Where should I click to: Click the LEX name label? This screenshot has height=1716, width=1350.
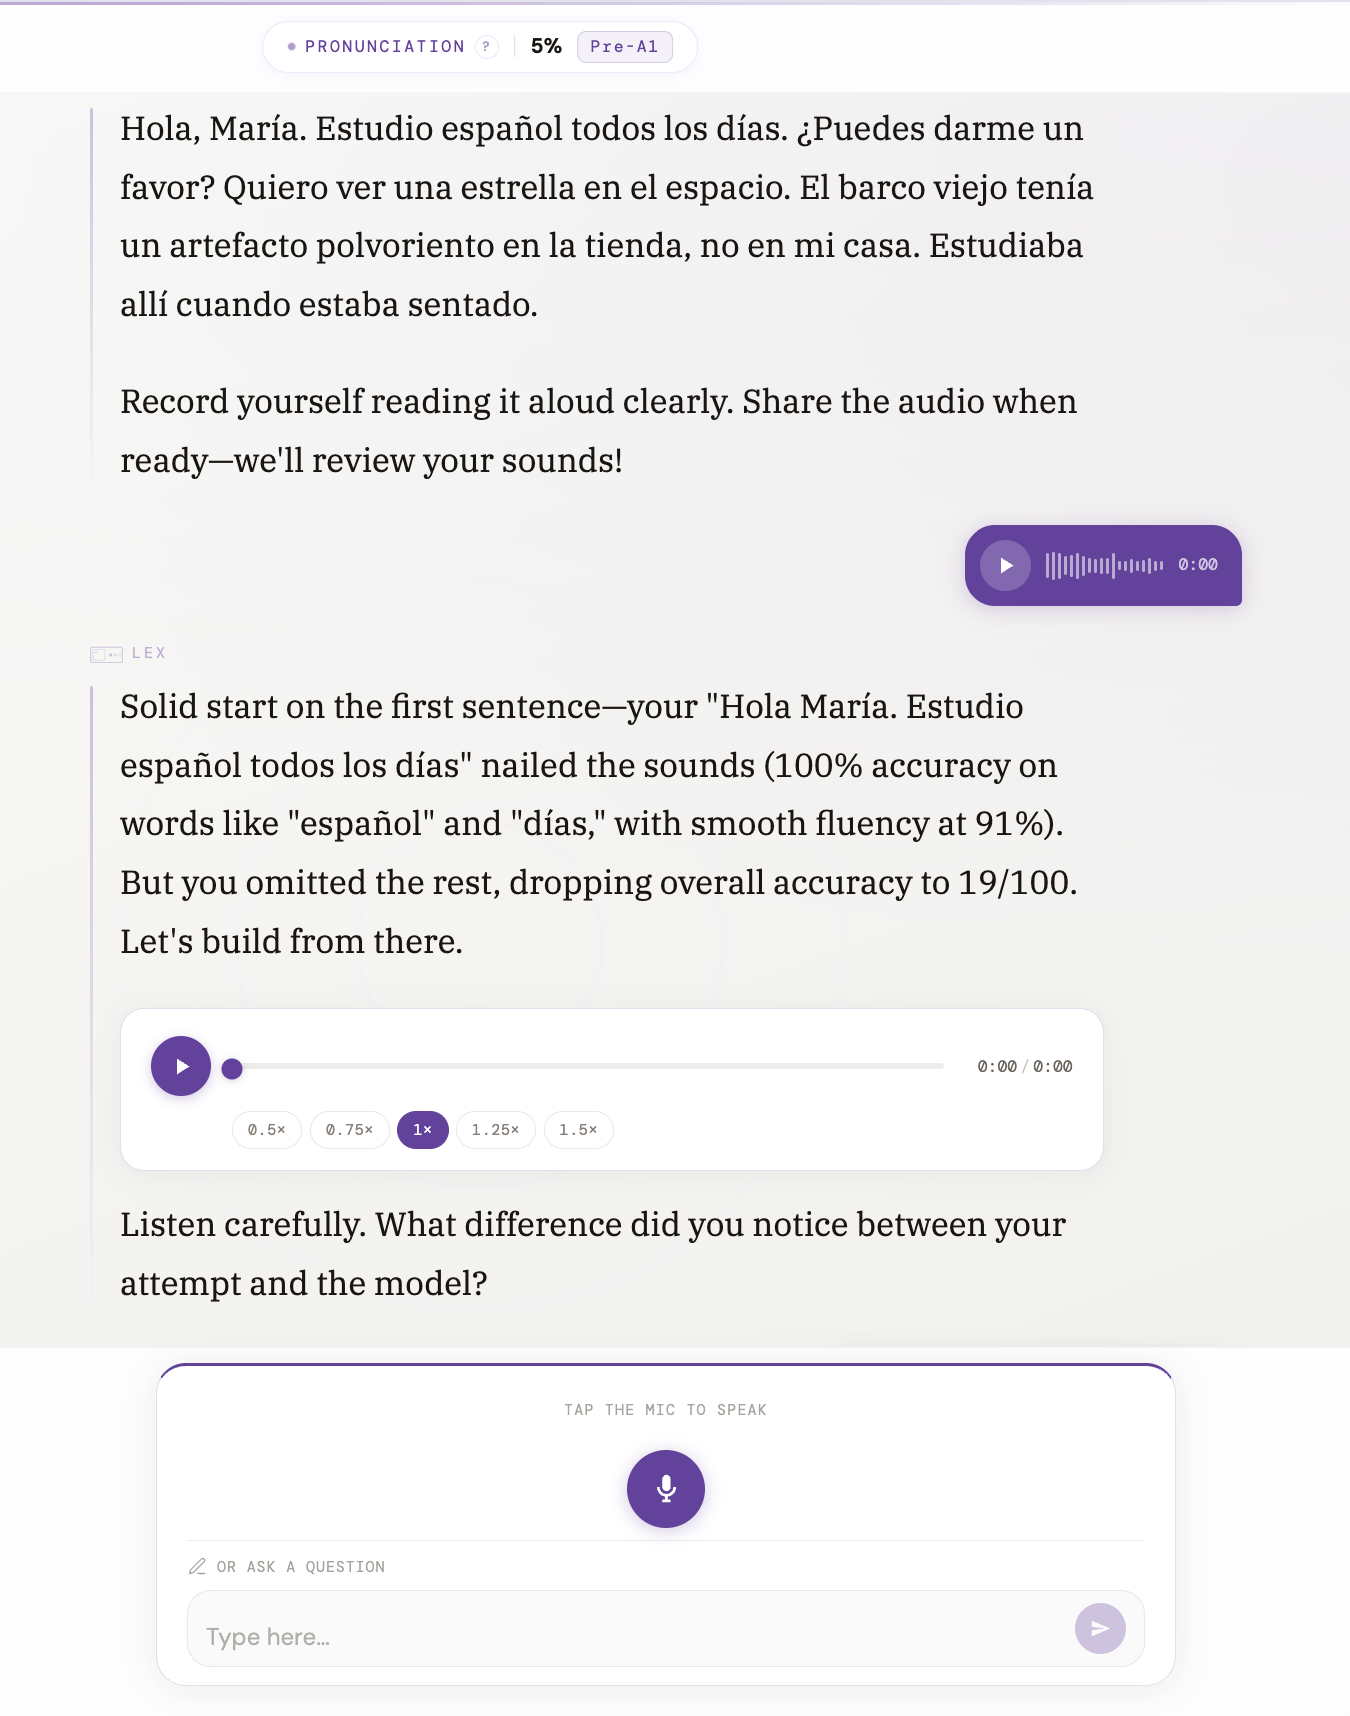pyautogui.click(x=149, y=653)
